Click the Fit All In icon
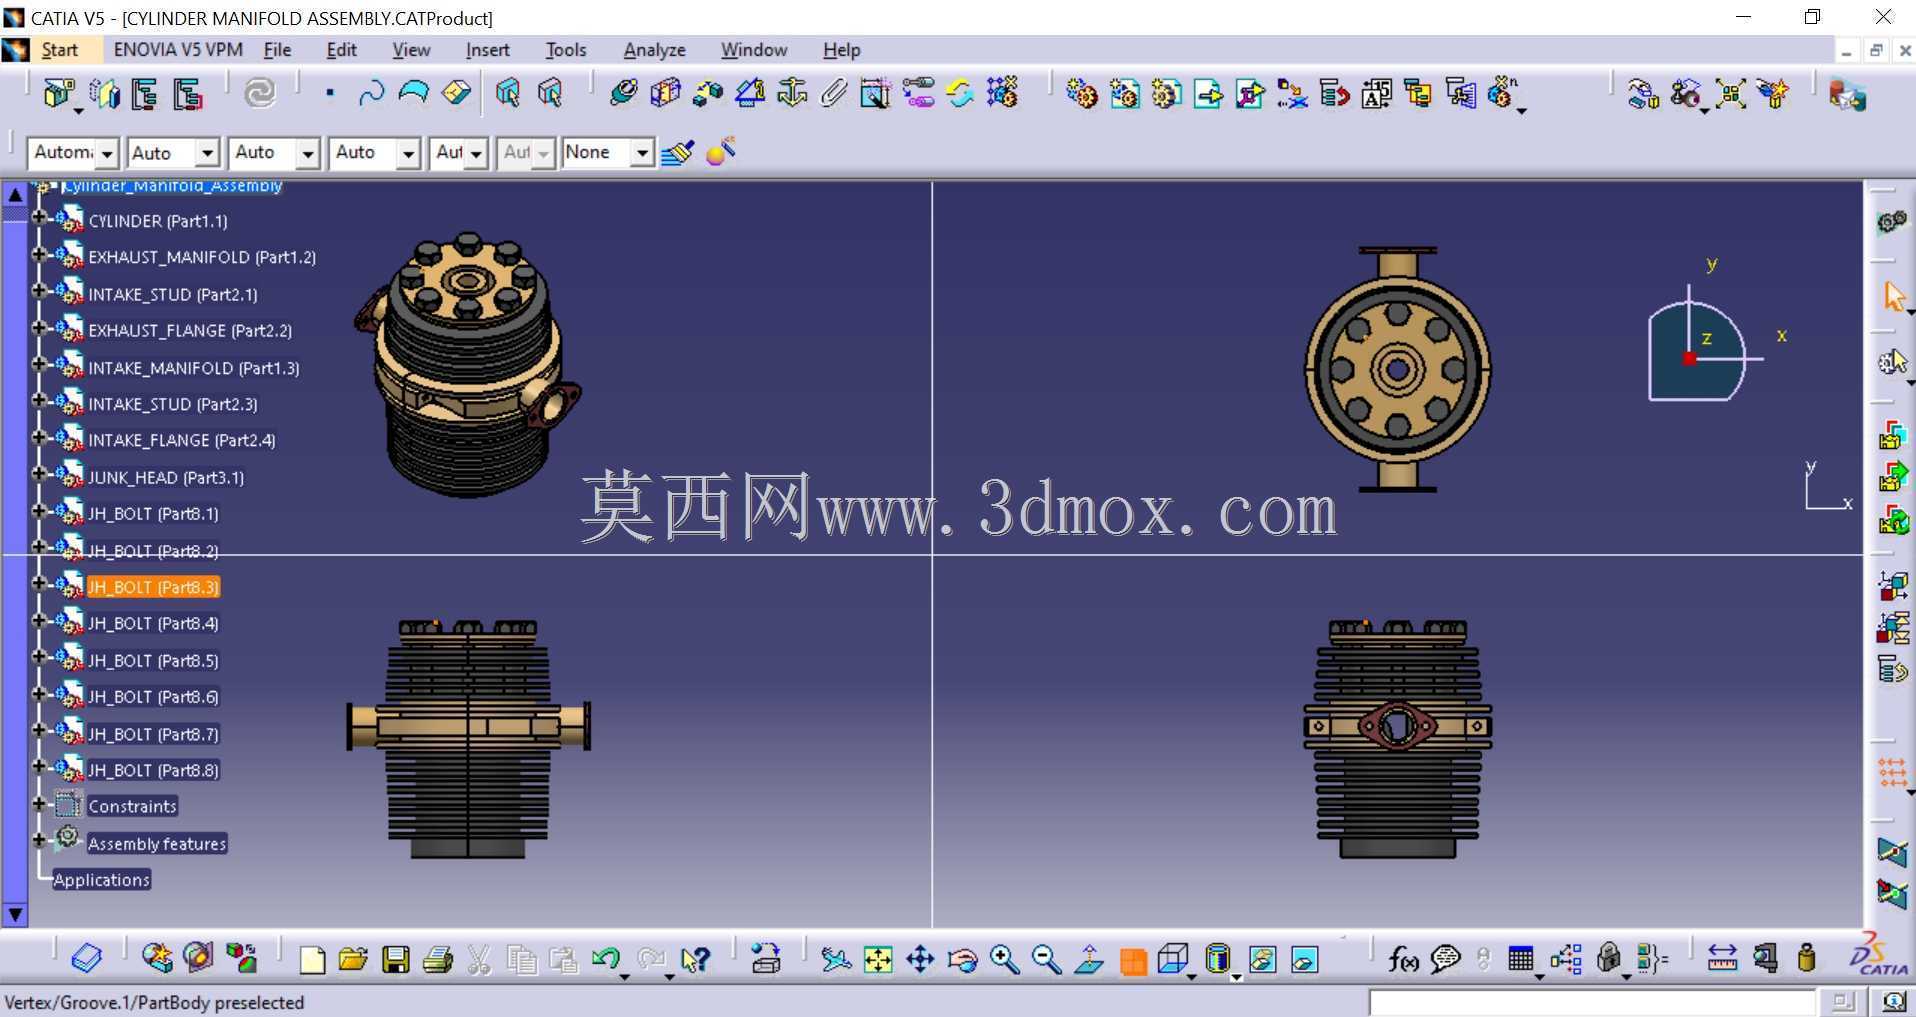Viewport: 1916px width, 1017px height. pyautogui.click(x=877, y=960)
